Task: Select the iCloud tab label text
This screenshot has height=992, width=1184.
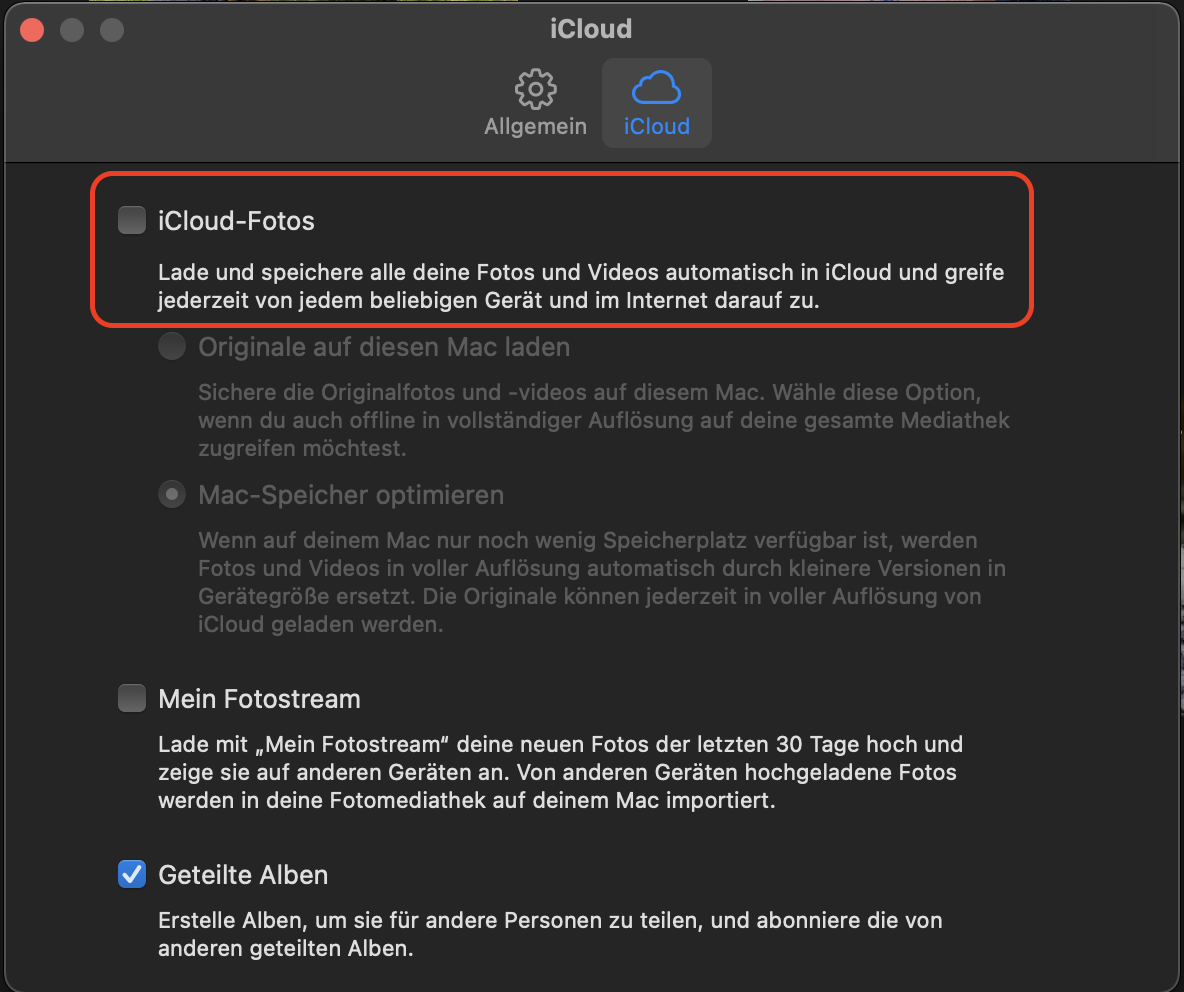Action: [x=656, y=127]
